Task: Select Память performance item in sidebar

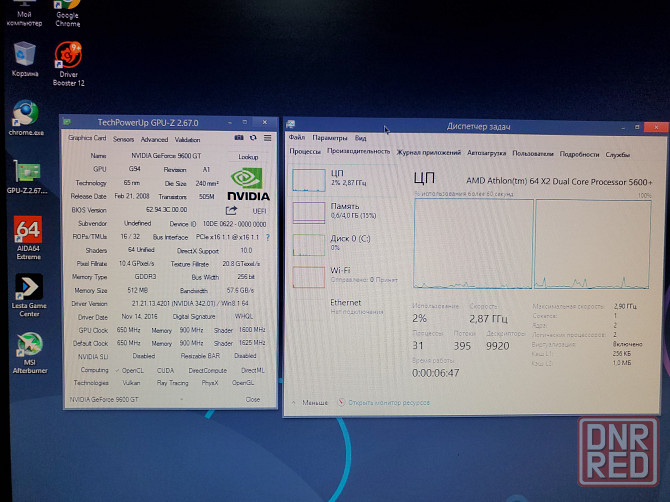Action: (344, 212)
